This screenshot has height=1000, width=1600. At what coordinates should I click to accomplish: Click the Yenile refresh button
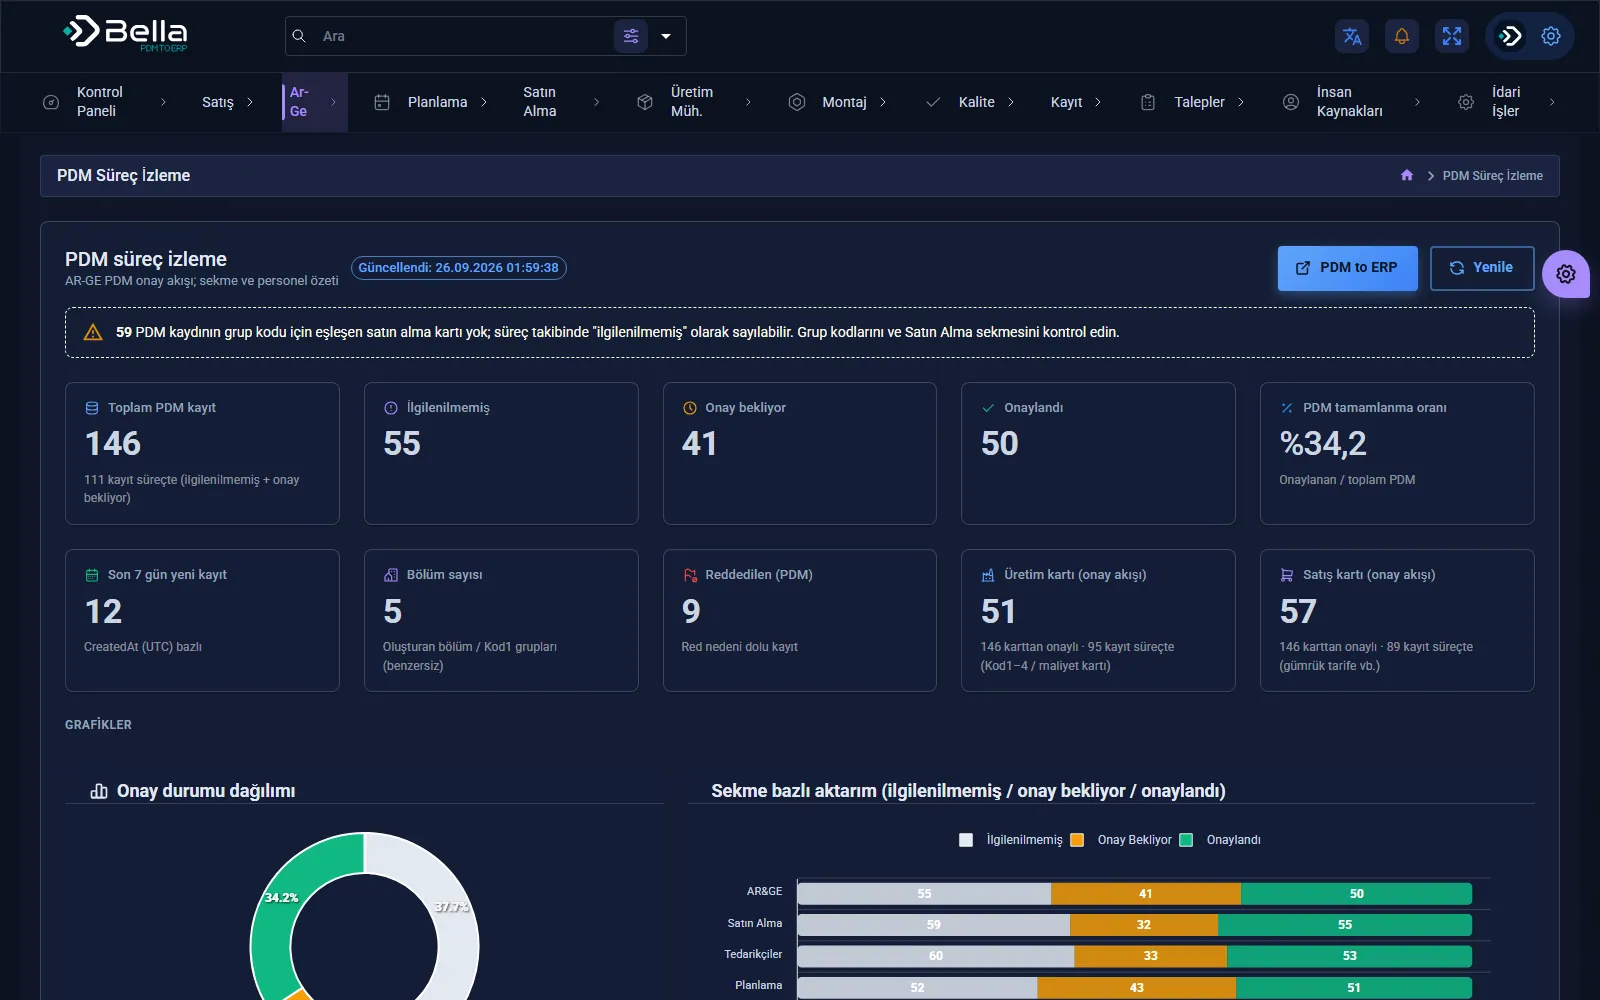(1482, 268)
